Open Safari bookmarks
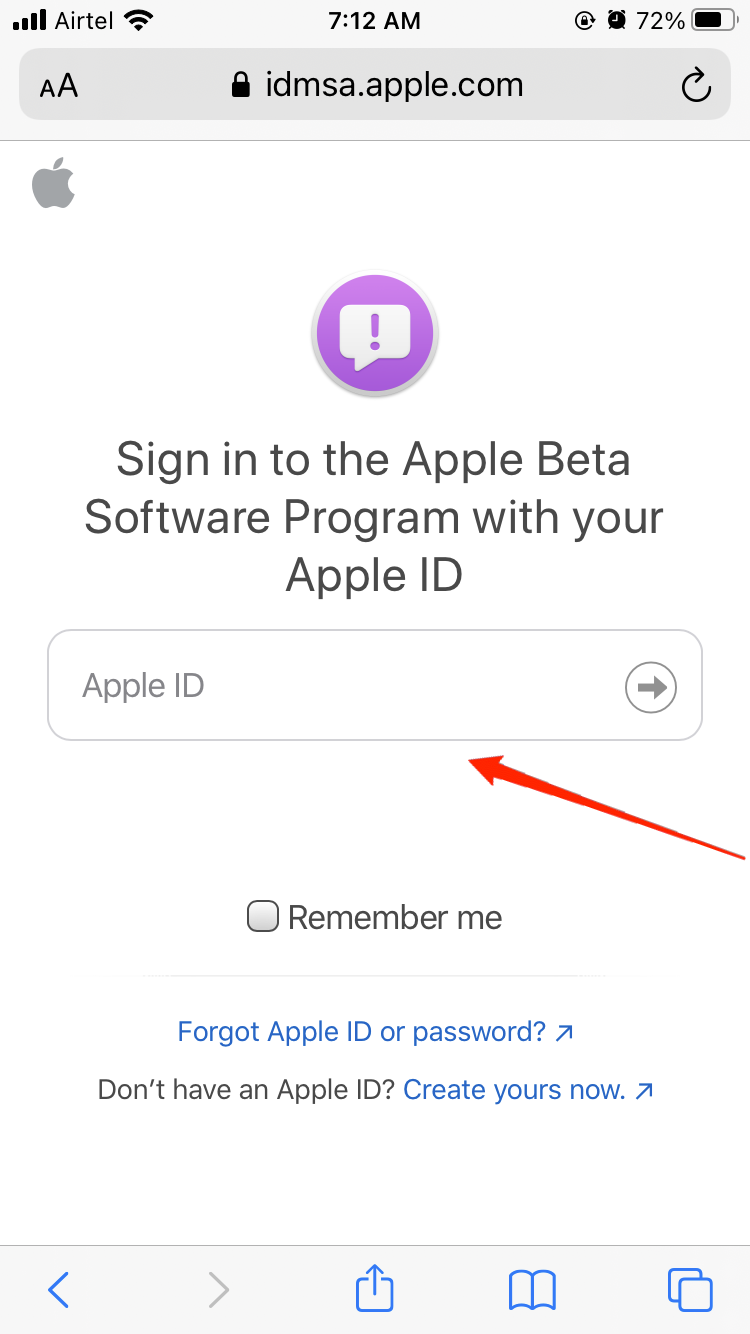 [x=532, y=1289]
